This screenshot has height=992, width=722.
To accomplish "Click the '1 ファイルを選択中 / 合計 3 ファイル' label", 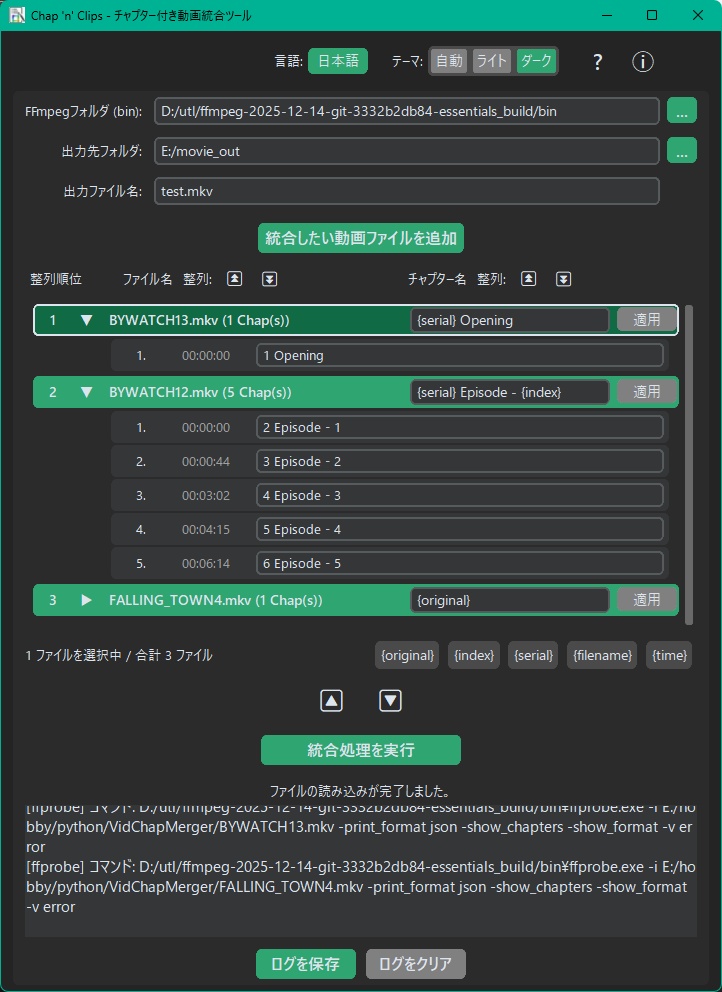I will 119,655.
